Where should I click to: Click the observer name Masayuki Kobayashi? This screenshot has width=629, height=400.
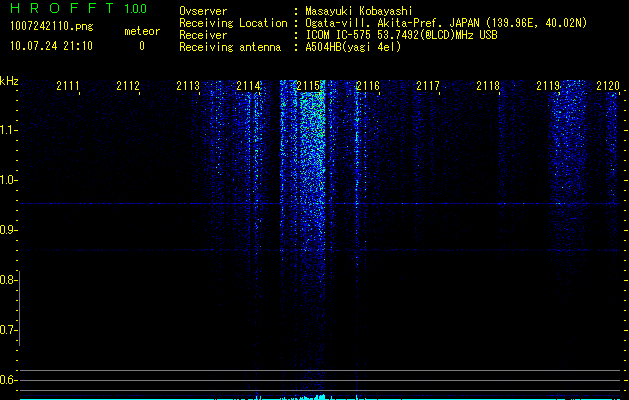pyautogui.click(x=359, y=11)
